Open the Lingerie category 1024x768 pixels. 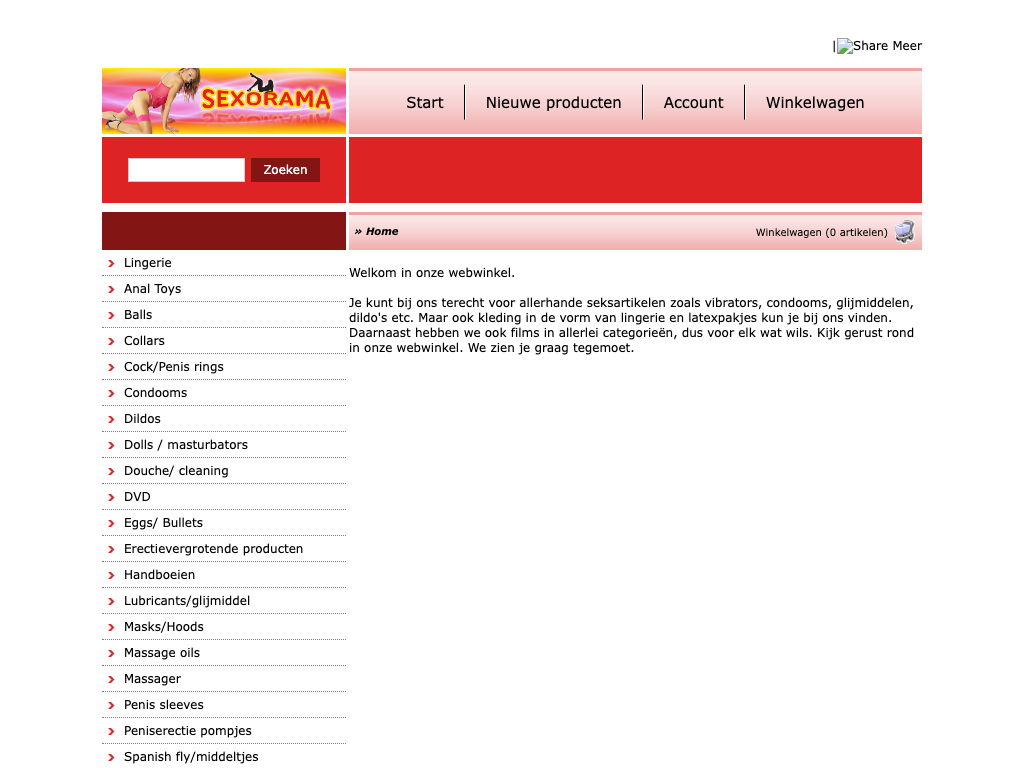(x=148, y=263)
